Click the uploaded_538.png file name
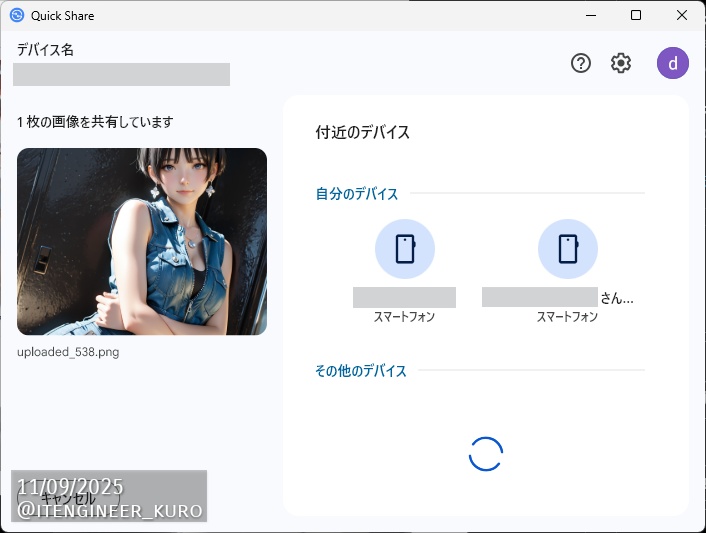Viewport: 706px width, 533px height. [68, 352]
